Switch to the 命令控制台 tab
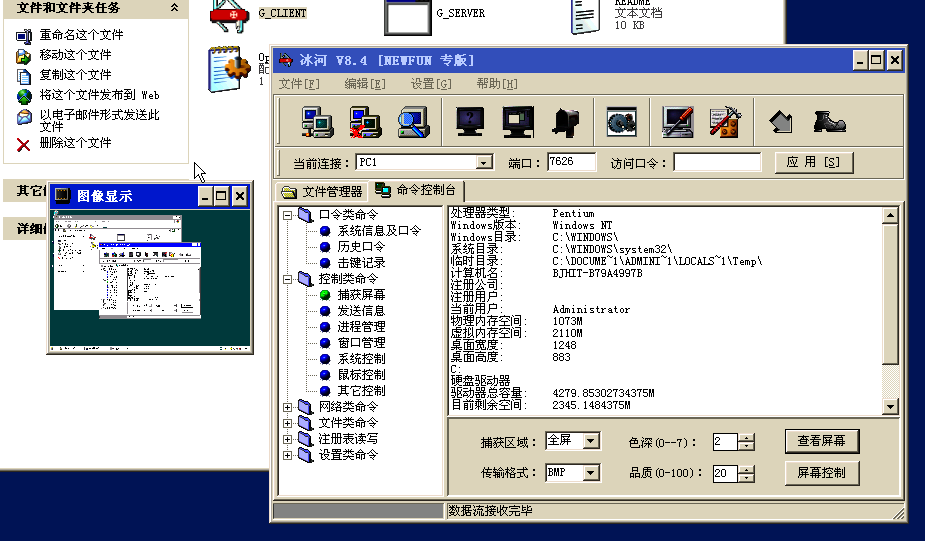Image resolution: width=925 pixels, height=541 pixels. pos(416,190)
